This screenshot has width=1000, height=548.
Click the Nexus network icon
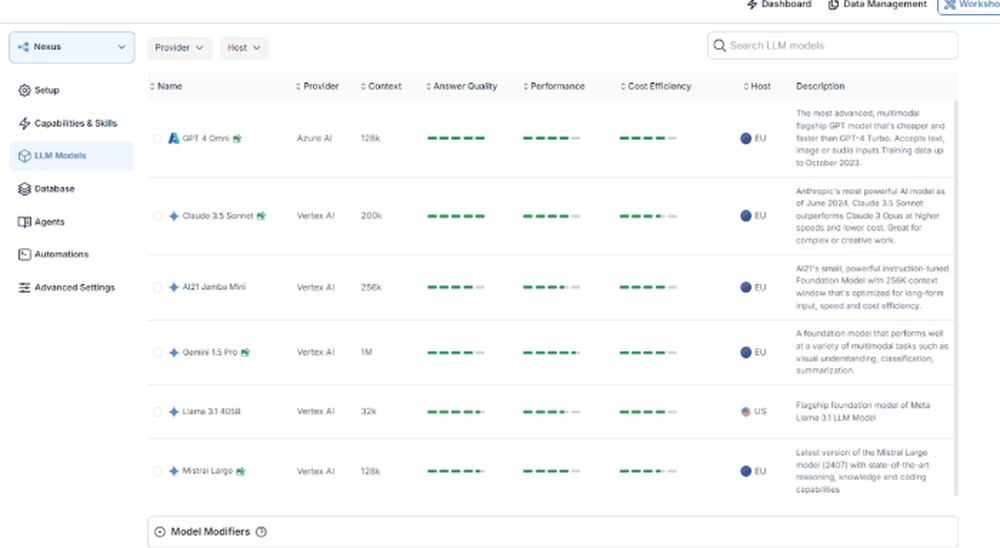[24, 47]
